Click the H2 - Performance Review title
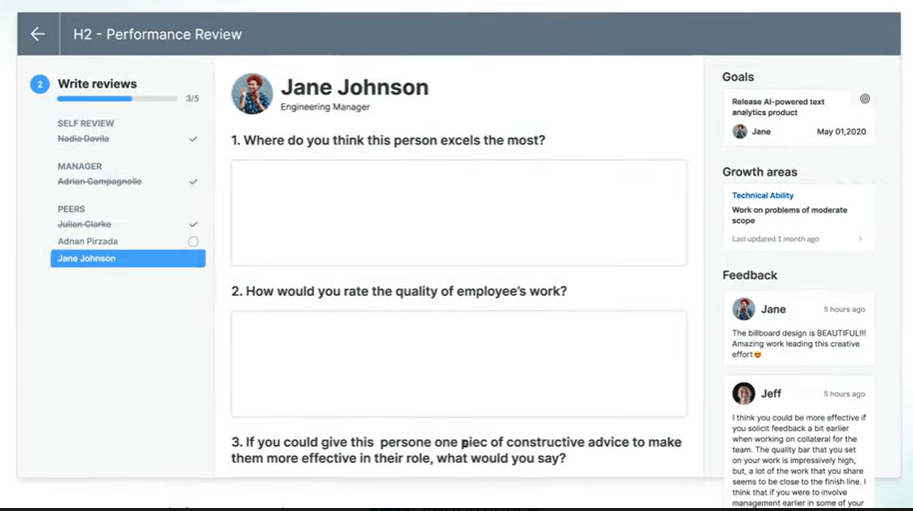Screen dimensions: 913x511 157,34
